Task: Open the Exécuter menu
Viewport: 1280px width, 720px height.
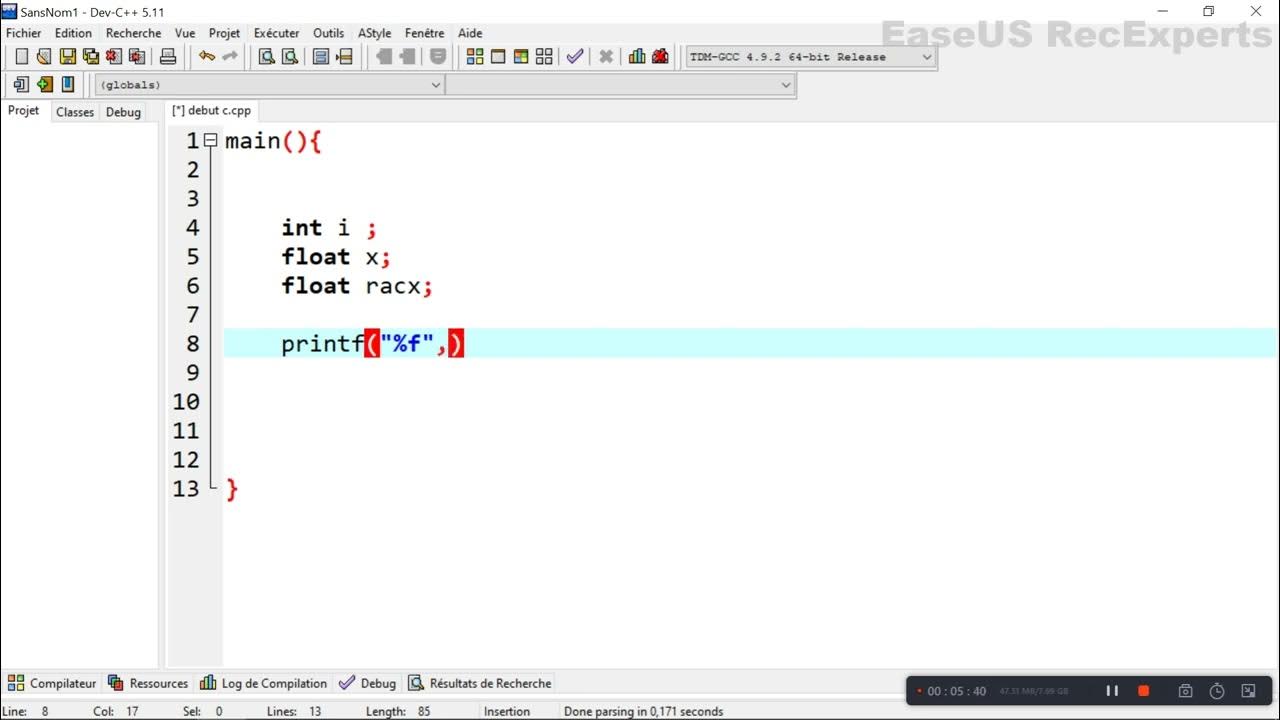Action: (276, 33)
